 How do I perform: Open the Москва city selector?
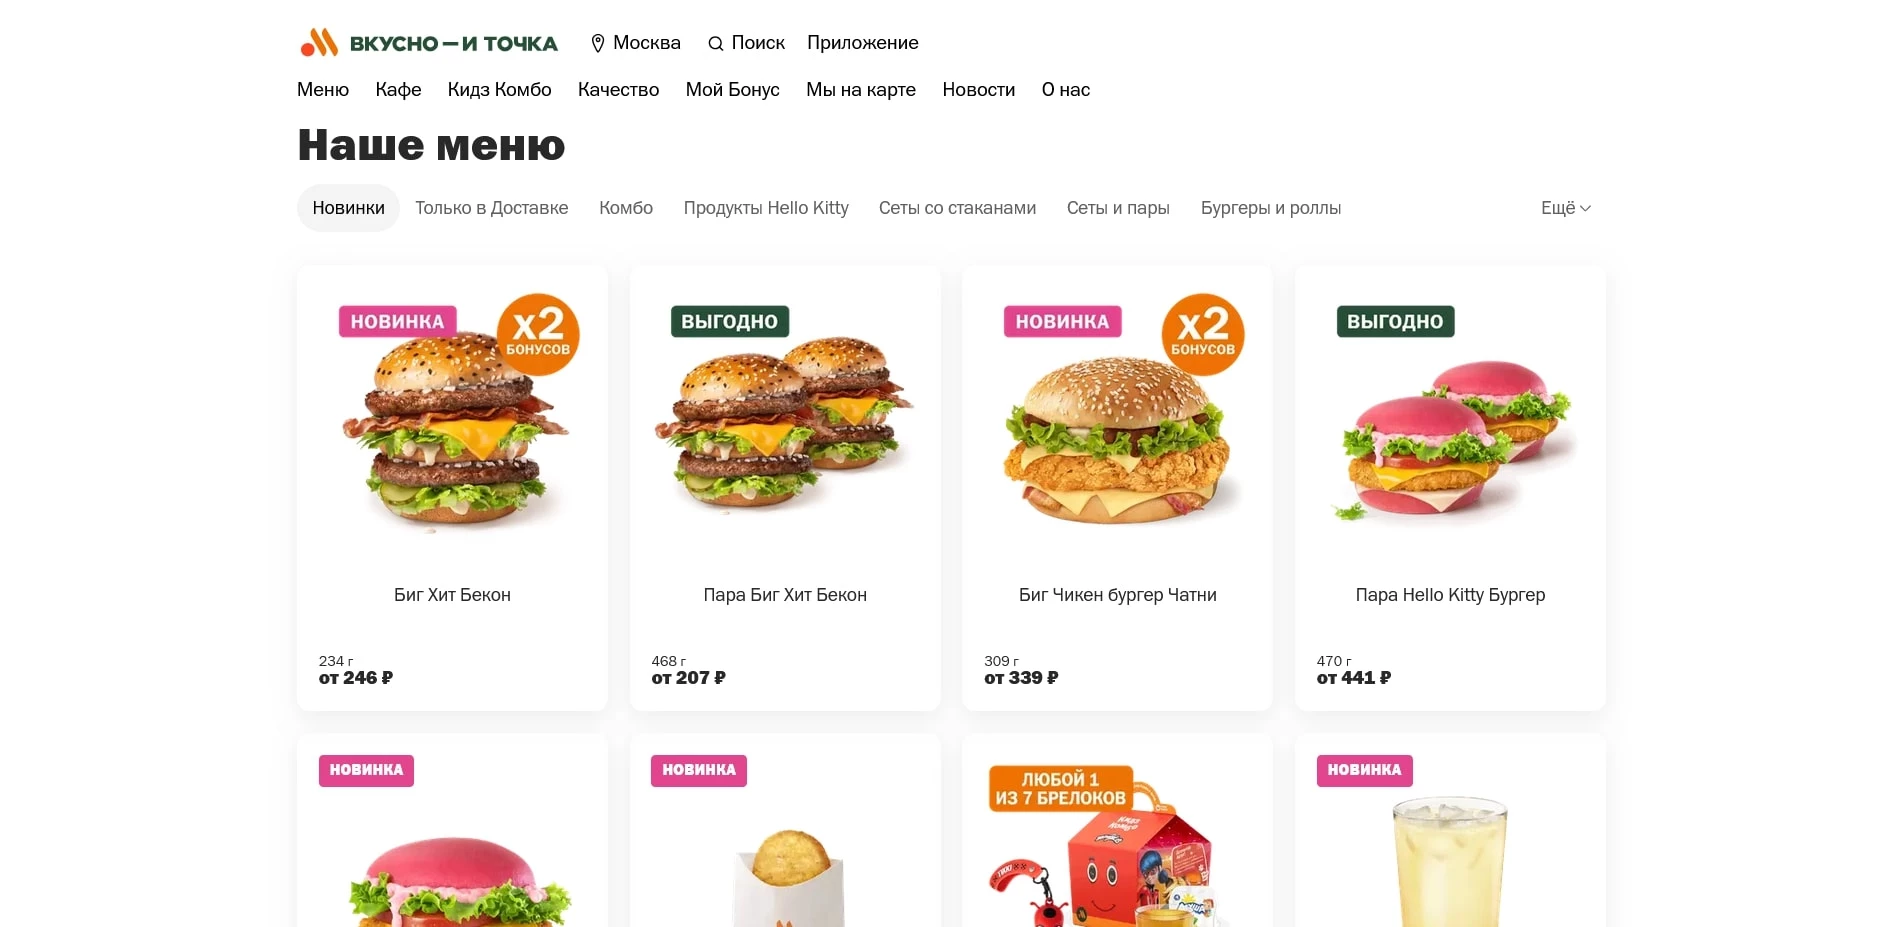pyautogui.click(x=636, y=43)
